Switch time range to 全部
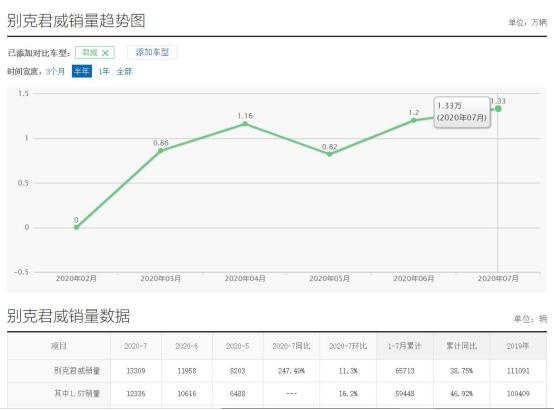The width and height of the screenshot is (554, 410). tap(124, 71)
